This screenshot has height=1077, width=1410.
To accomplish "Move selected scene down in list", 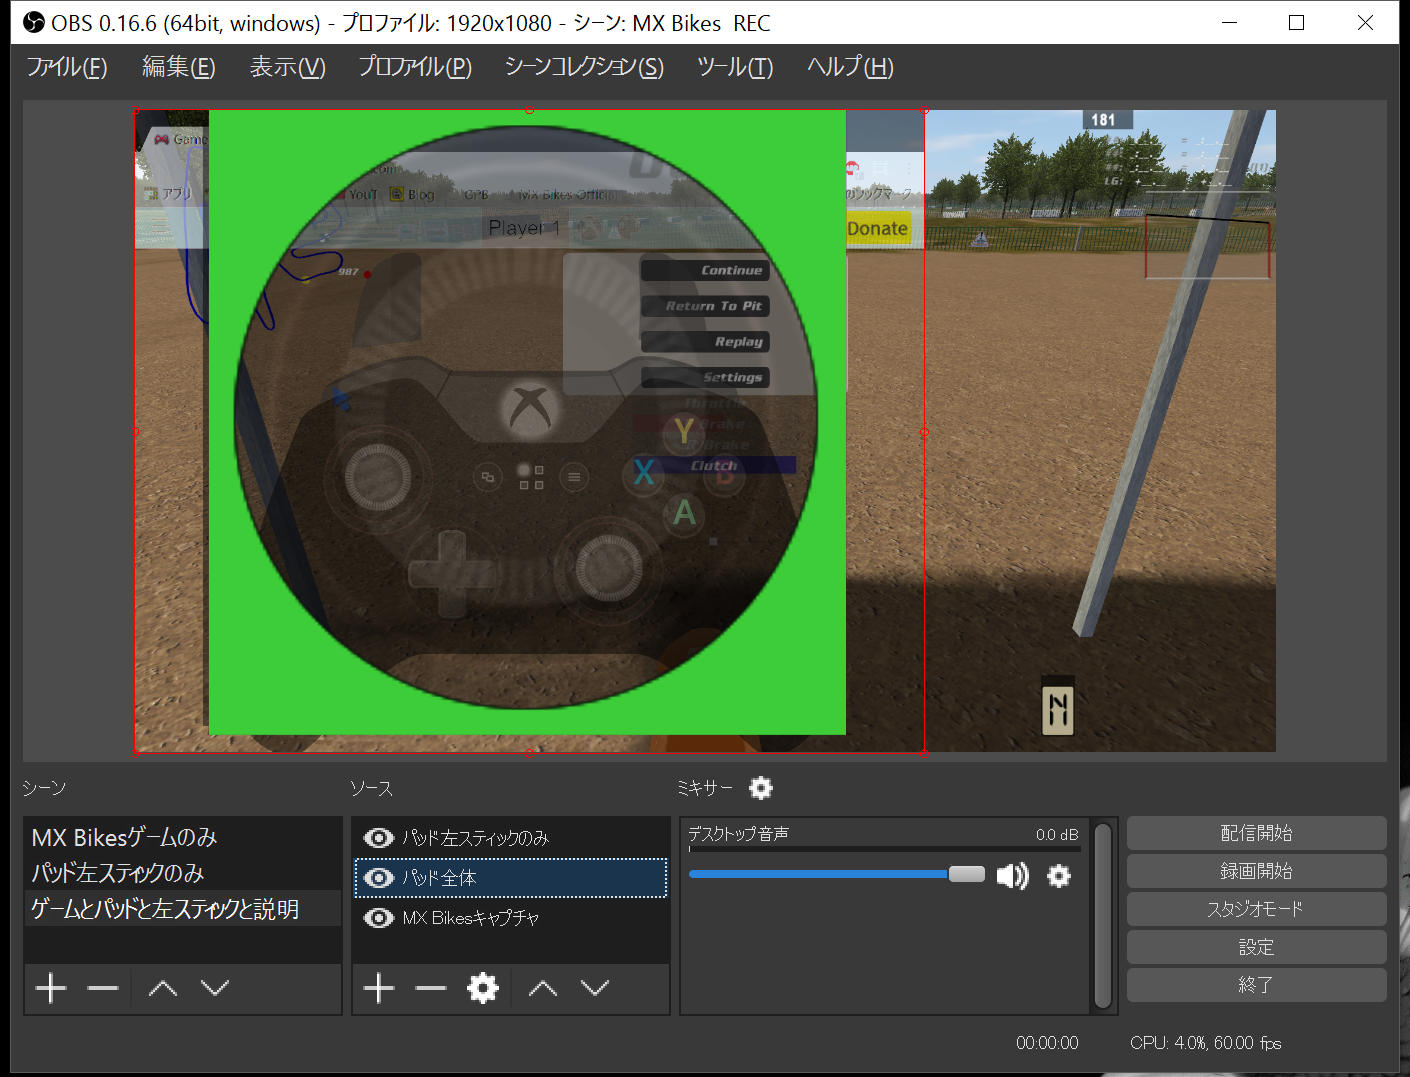I will 215,988.
